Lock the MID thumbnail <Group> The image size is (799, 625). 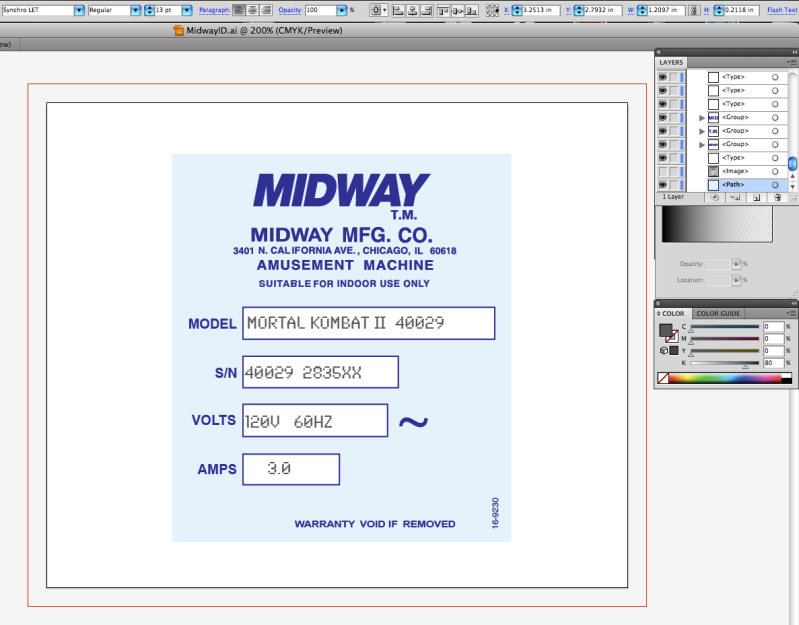tap(674, 118)
